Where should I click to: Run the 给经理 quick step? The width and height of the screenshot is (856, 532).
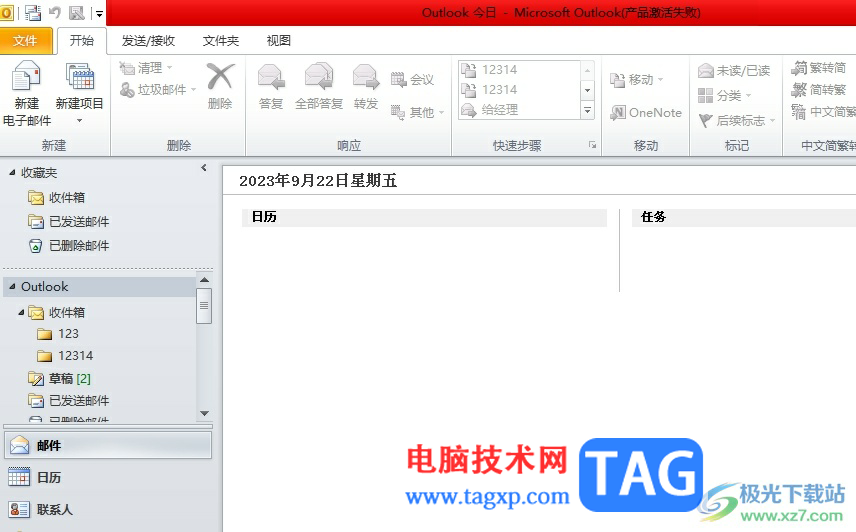tap(520, 110)
